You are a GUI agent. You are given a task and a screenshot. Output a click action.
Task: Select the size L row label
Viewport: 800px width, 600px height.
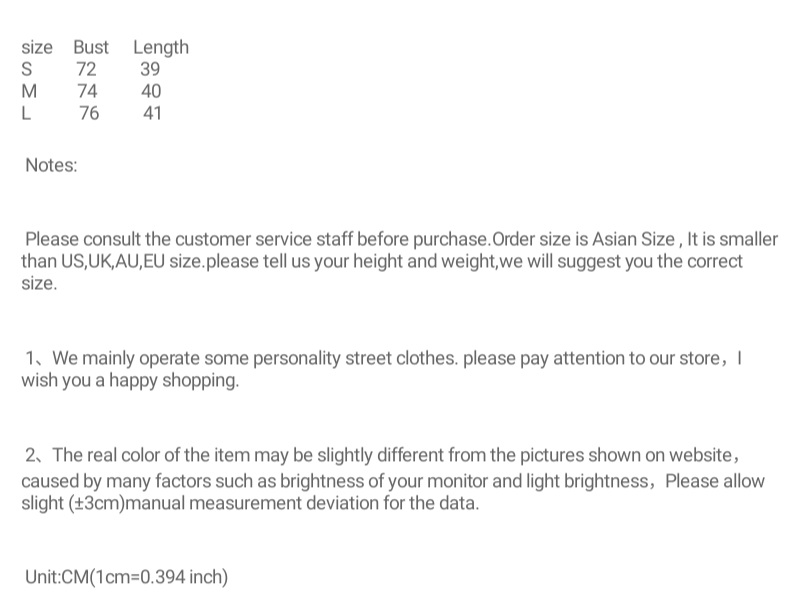pyautogui.click(x=26, y=113)
